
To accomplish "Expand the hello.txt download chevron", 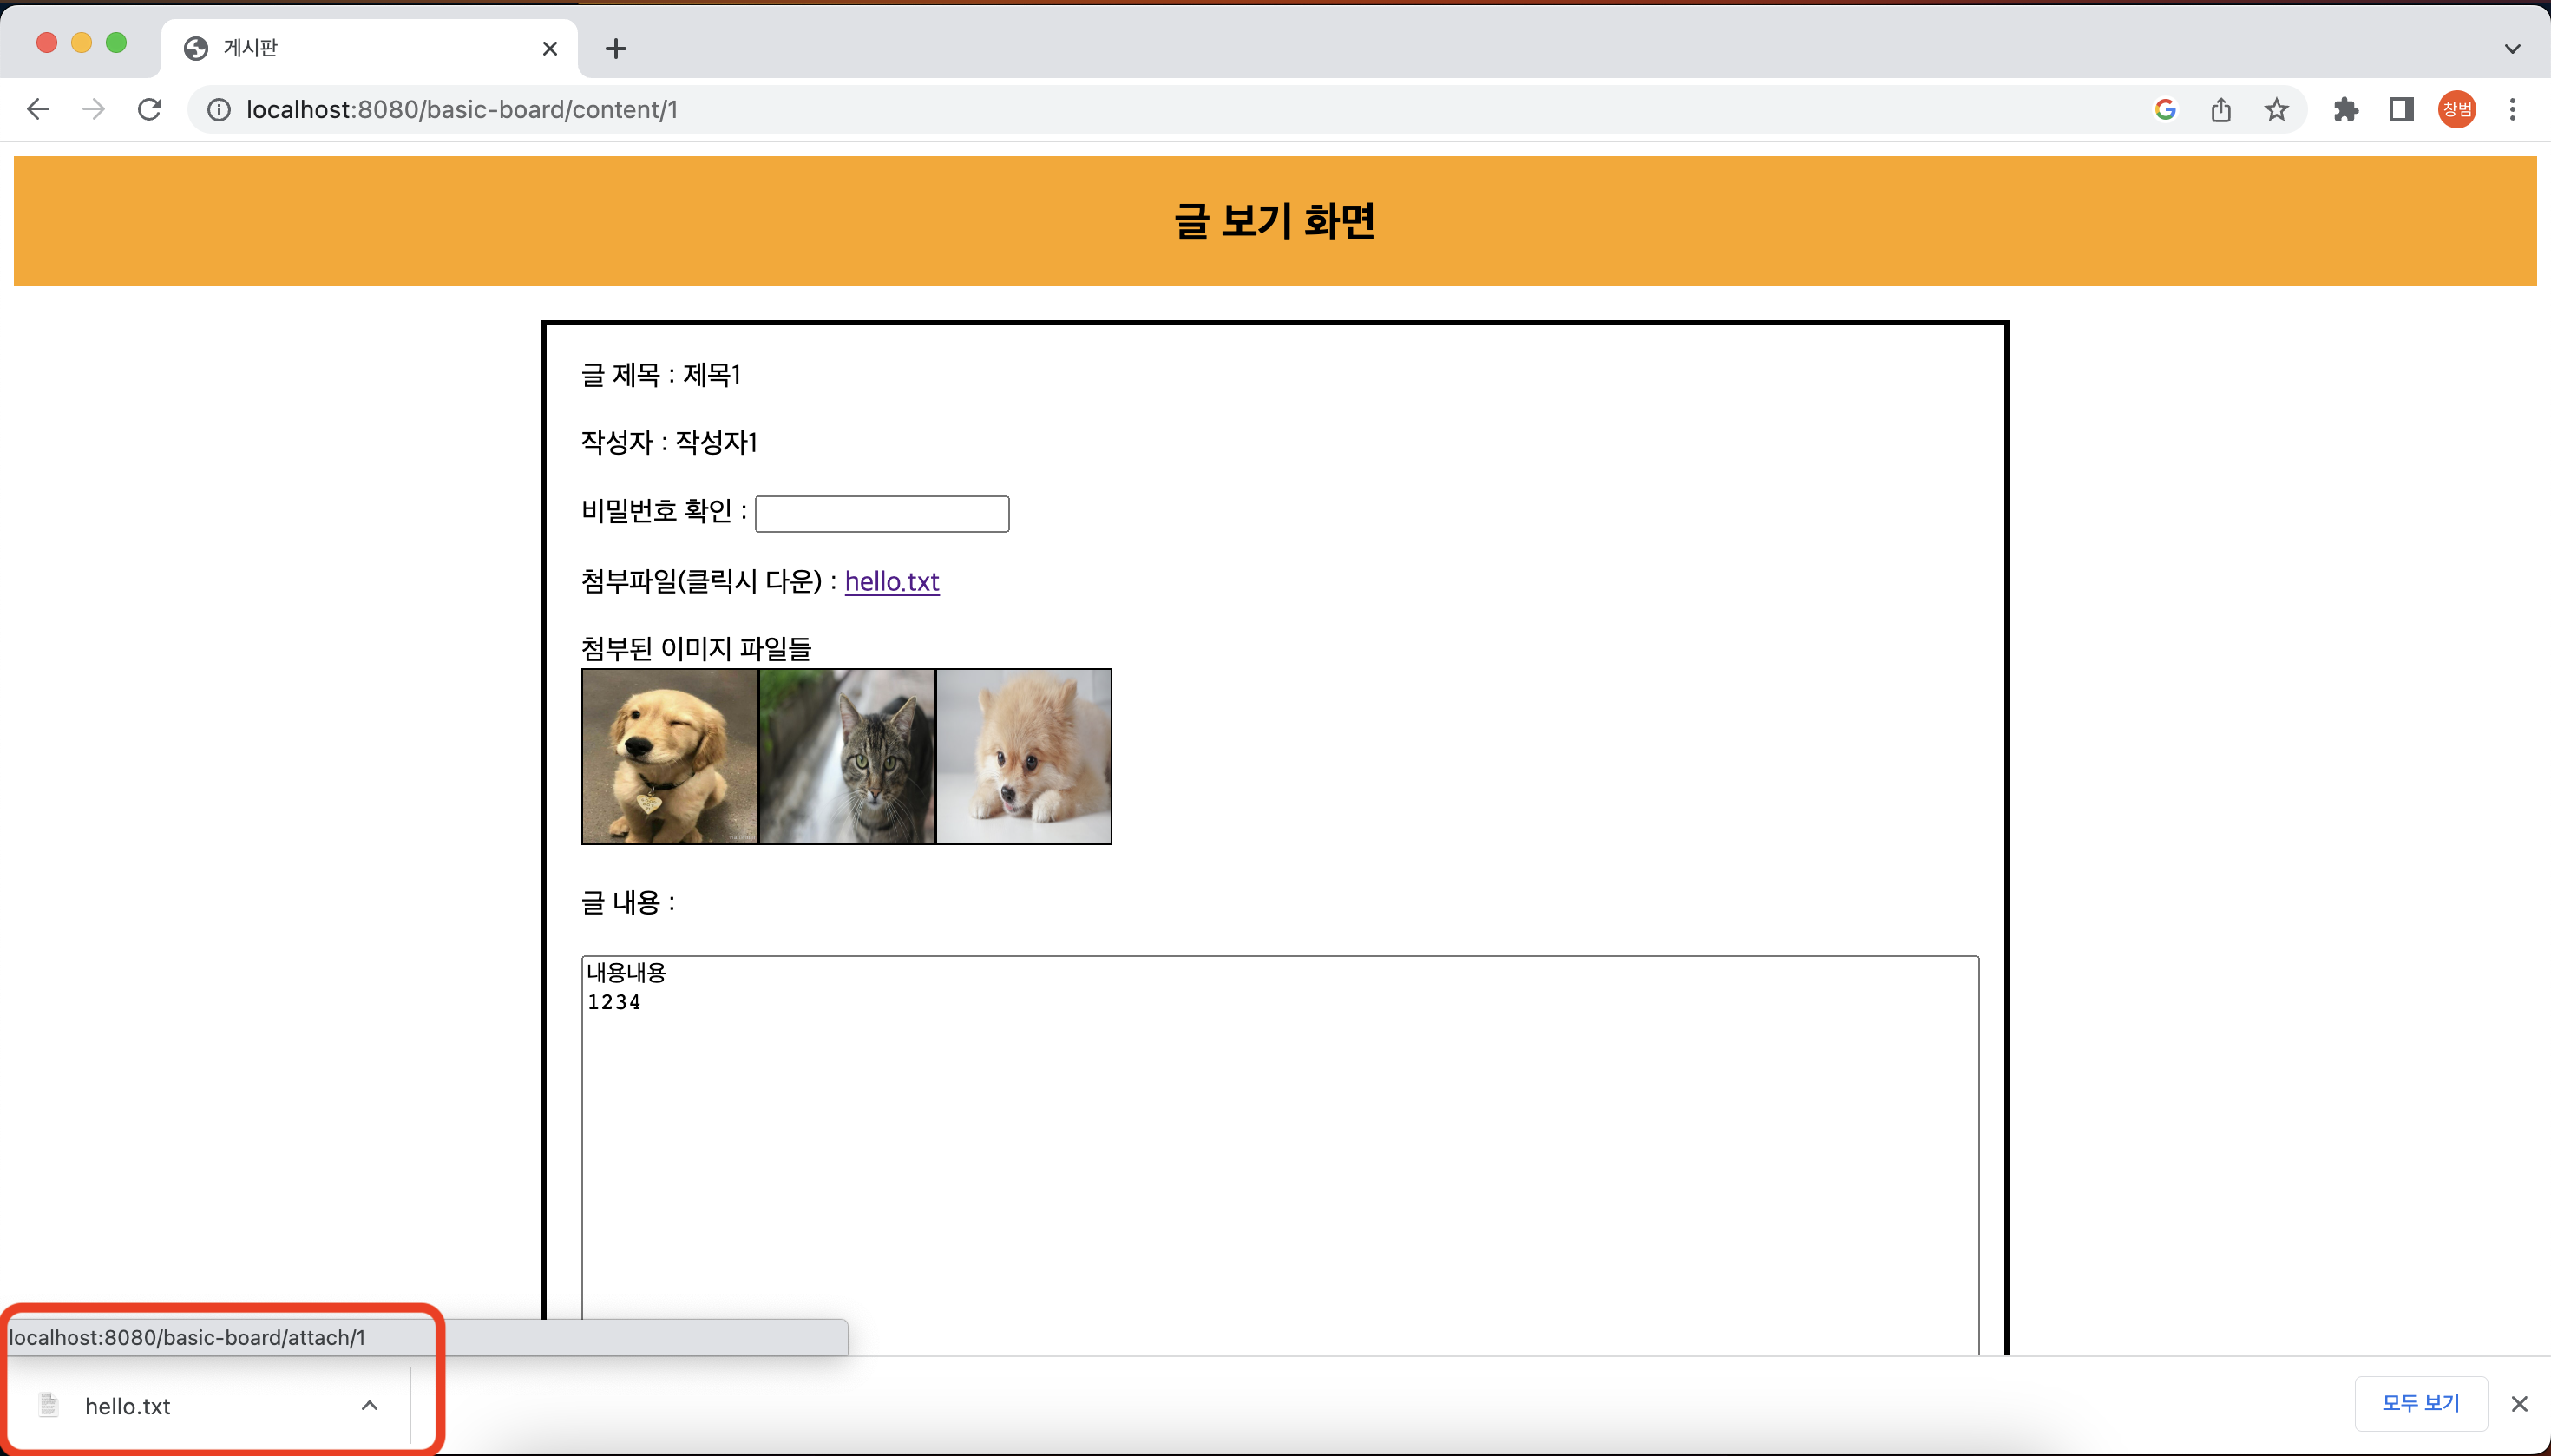I will click(x=370, y=1405).
